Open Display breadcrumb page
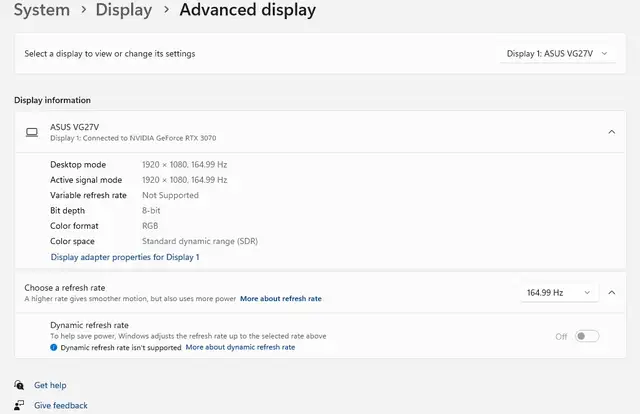 coord(124,10)
